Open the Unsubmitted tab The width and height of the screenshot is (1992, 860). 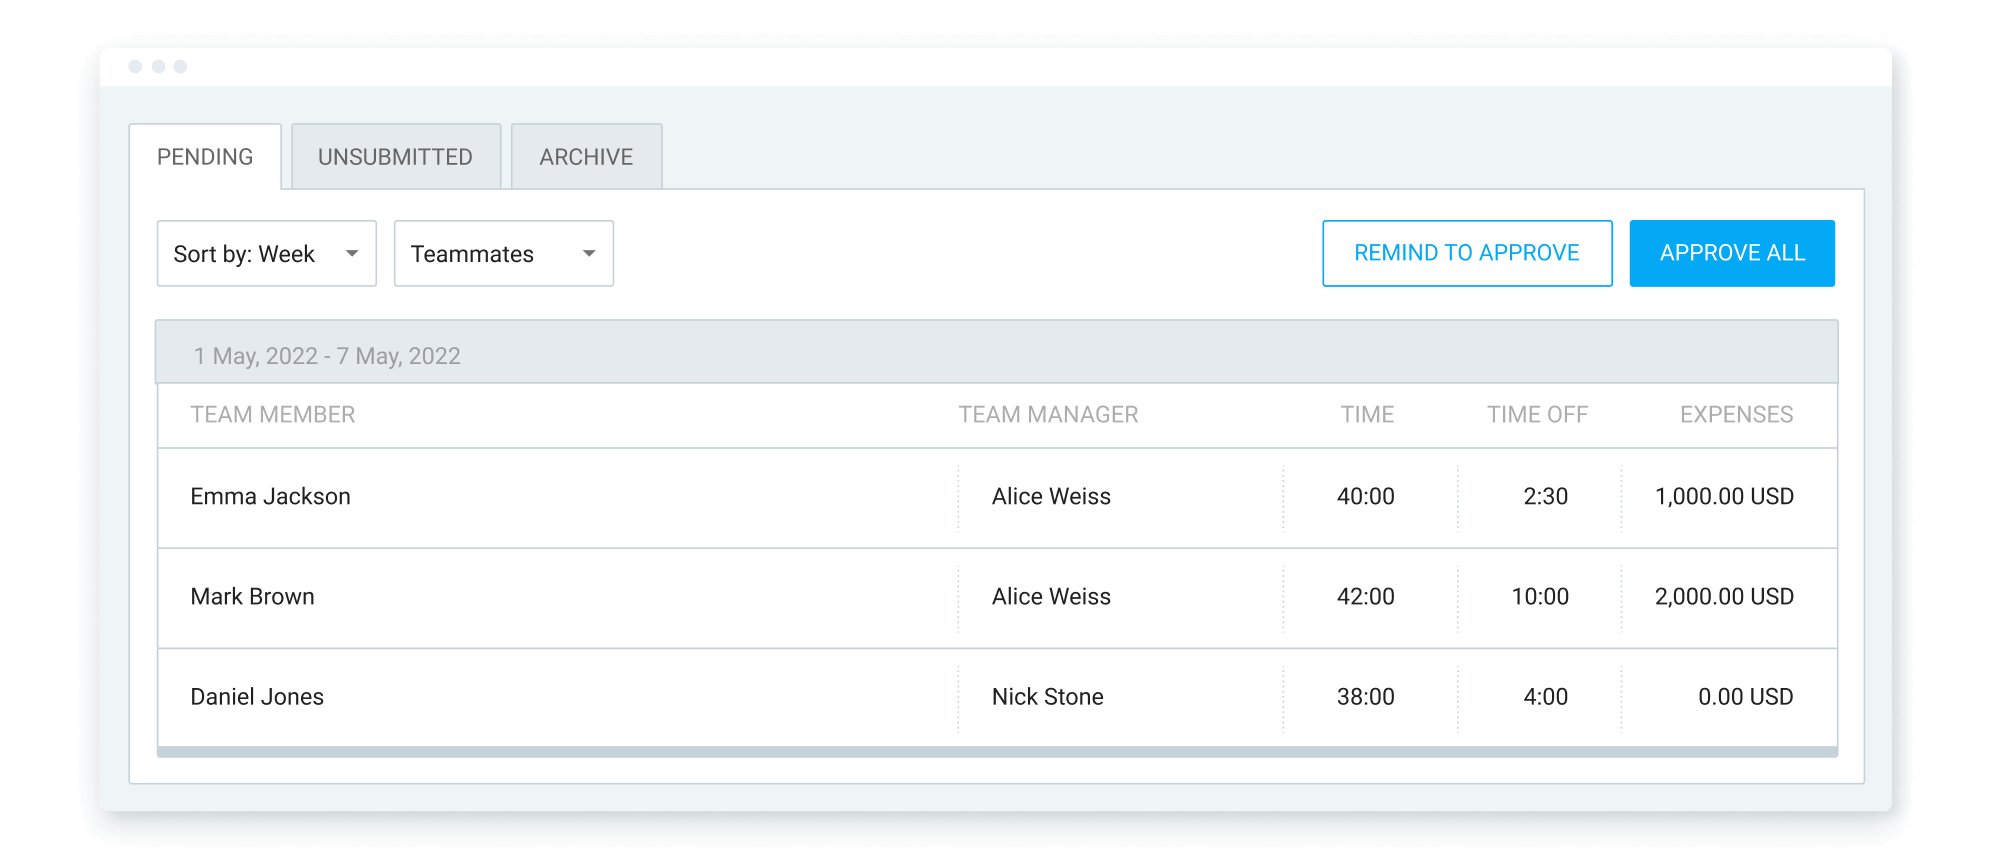395,157
